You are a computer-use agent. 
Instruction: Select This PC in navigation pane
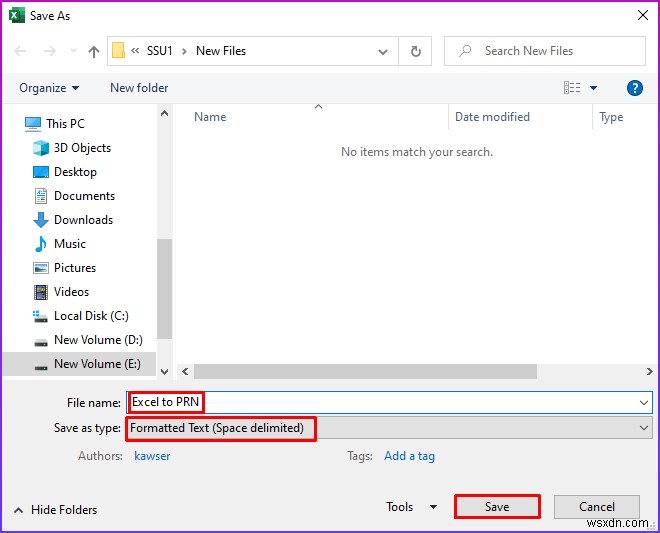pyautogui.click(x=55, y=124)
